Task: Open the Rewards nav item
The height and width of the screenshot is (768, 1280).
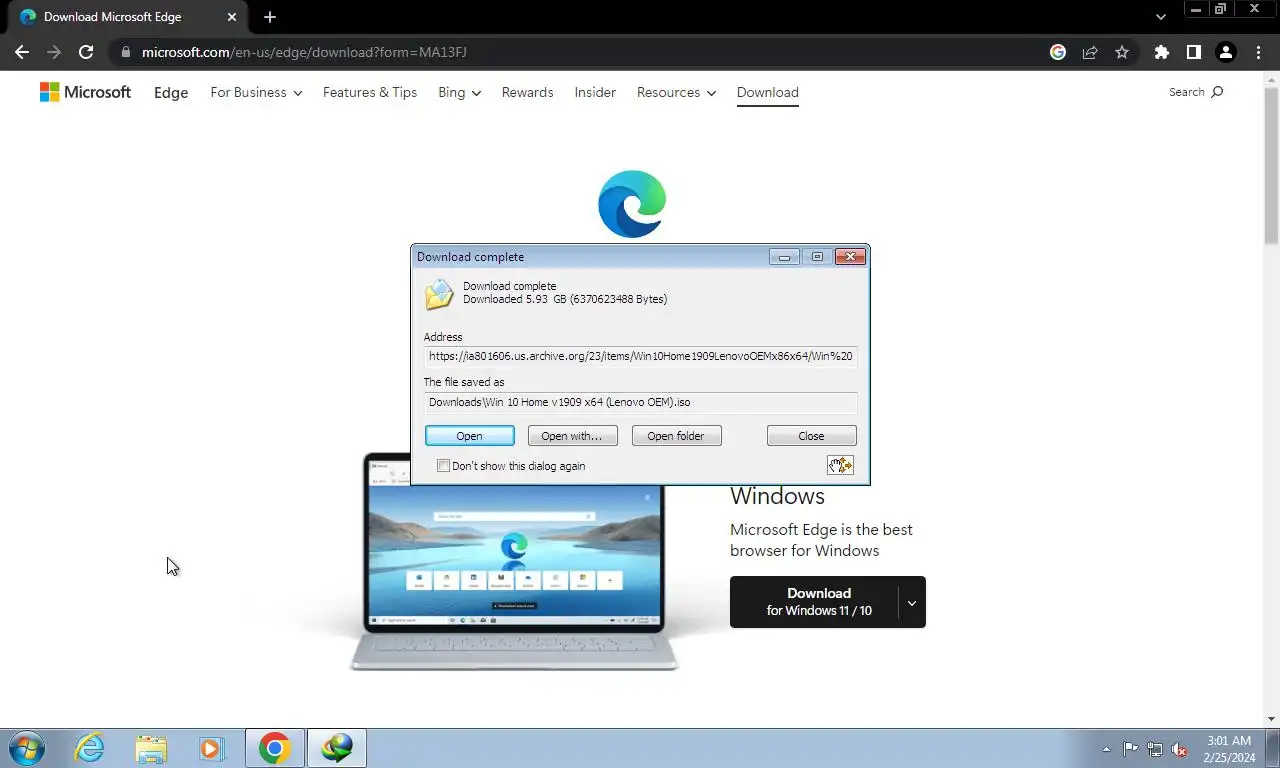Action: (x=527, y=92)
